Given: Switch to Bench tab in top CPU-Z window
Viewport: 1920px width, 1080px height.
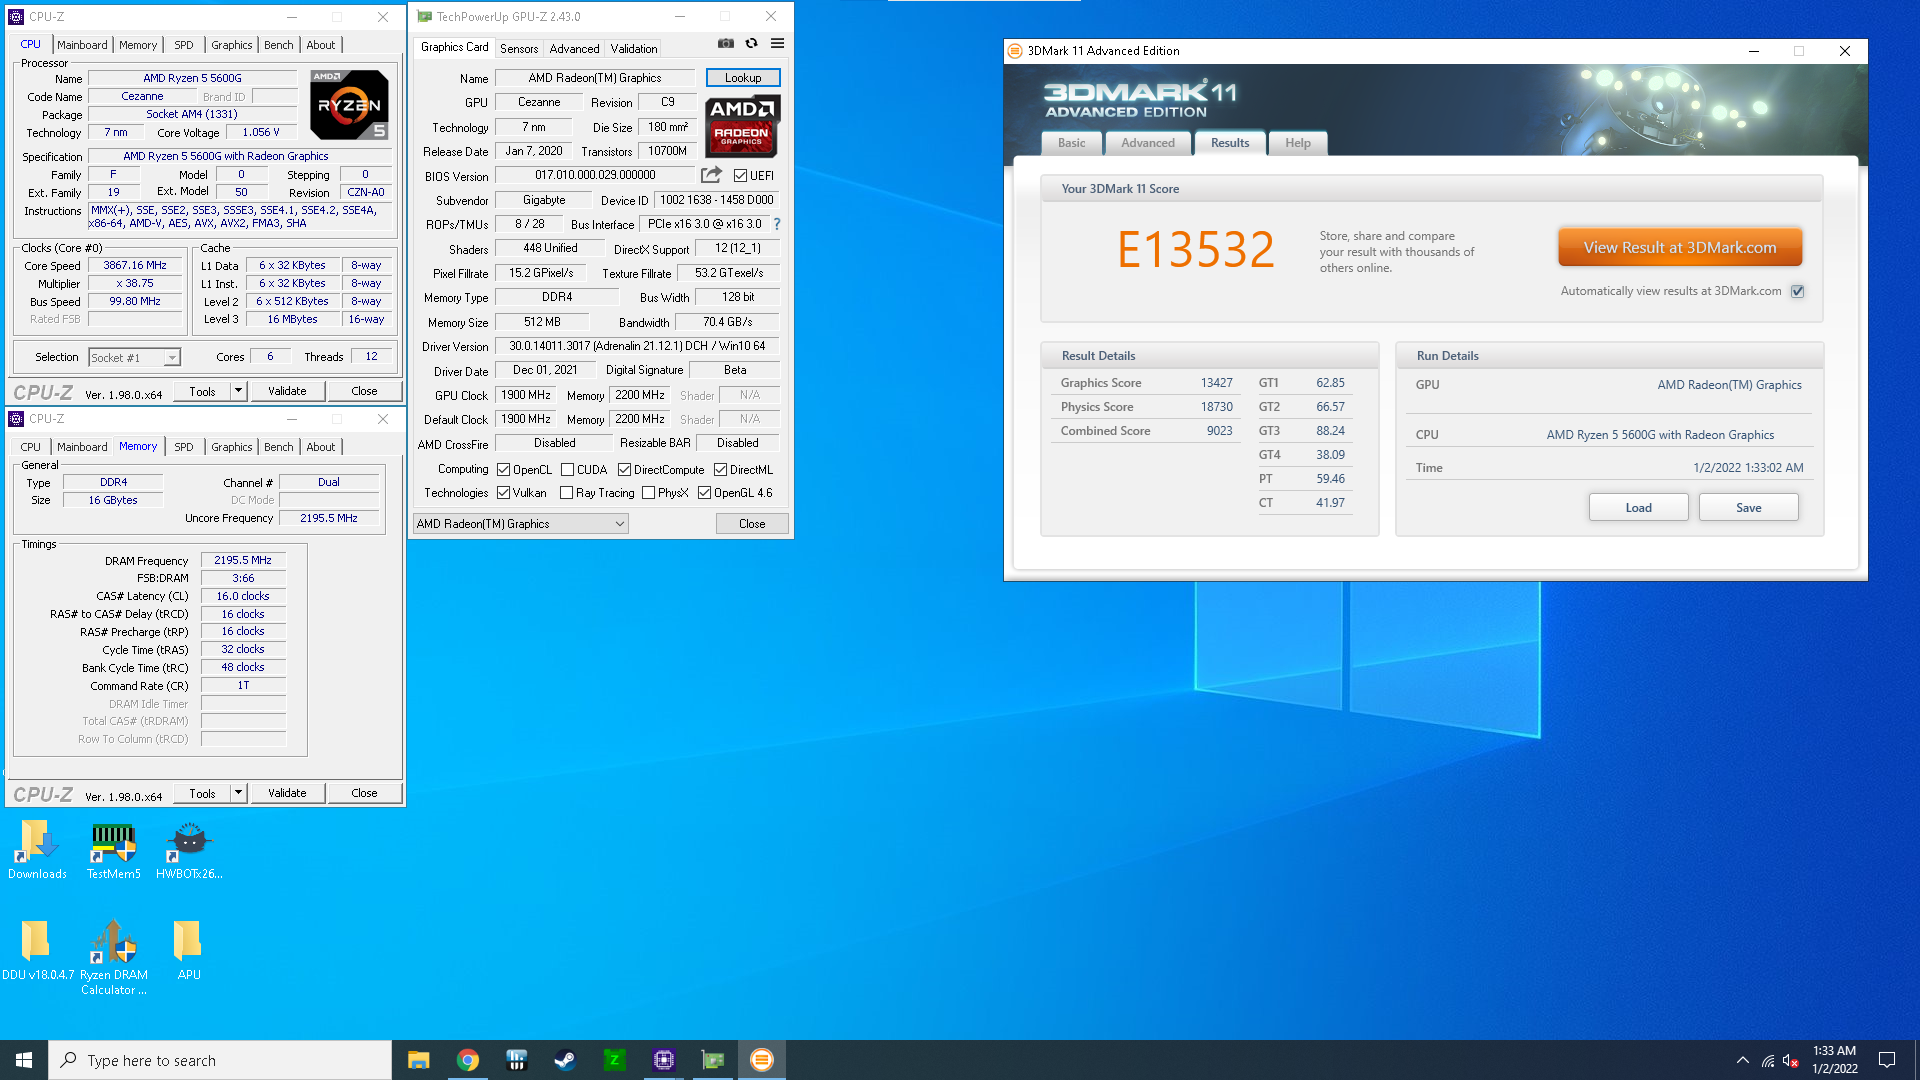Looking at the screenshot, I should [x=279, y=45].
